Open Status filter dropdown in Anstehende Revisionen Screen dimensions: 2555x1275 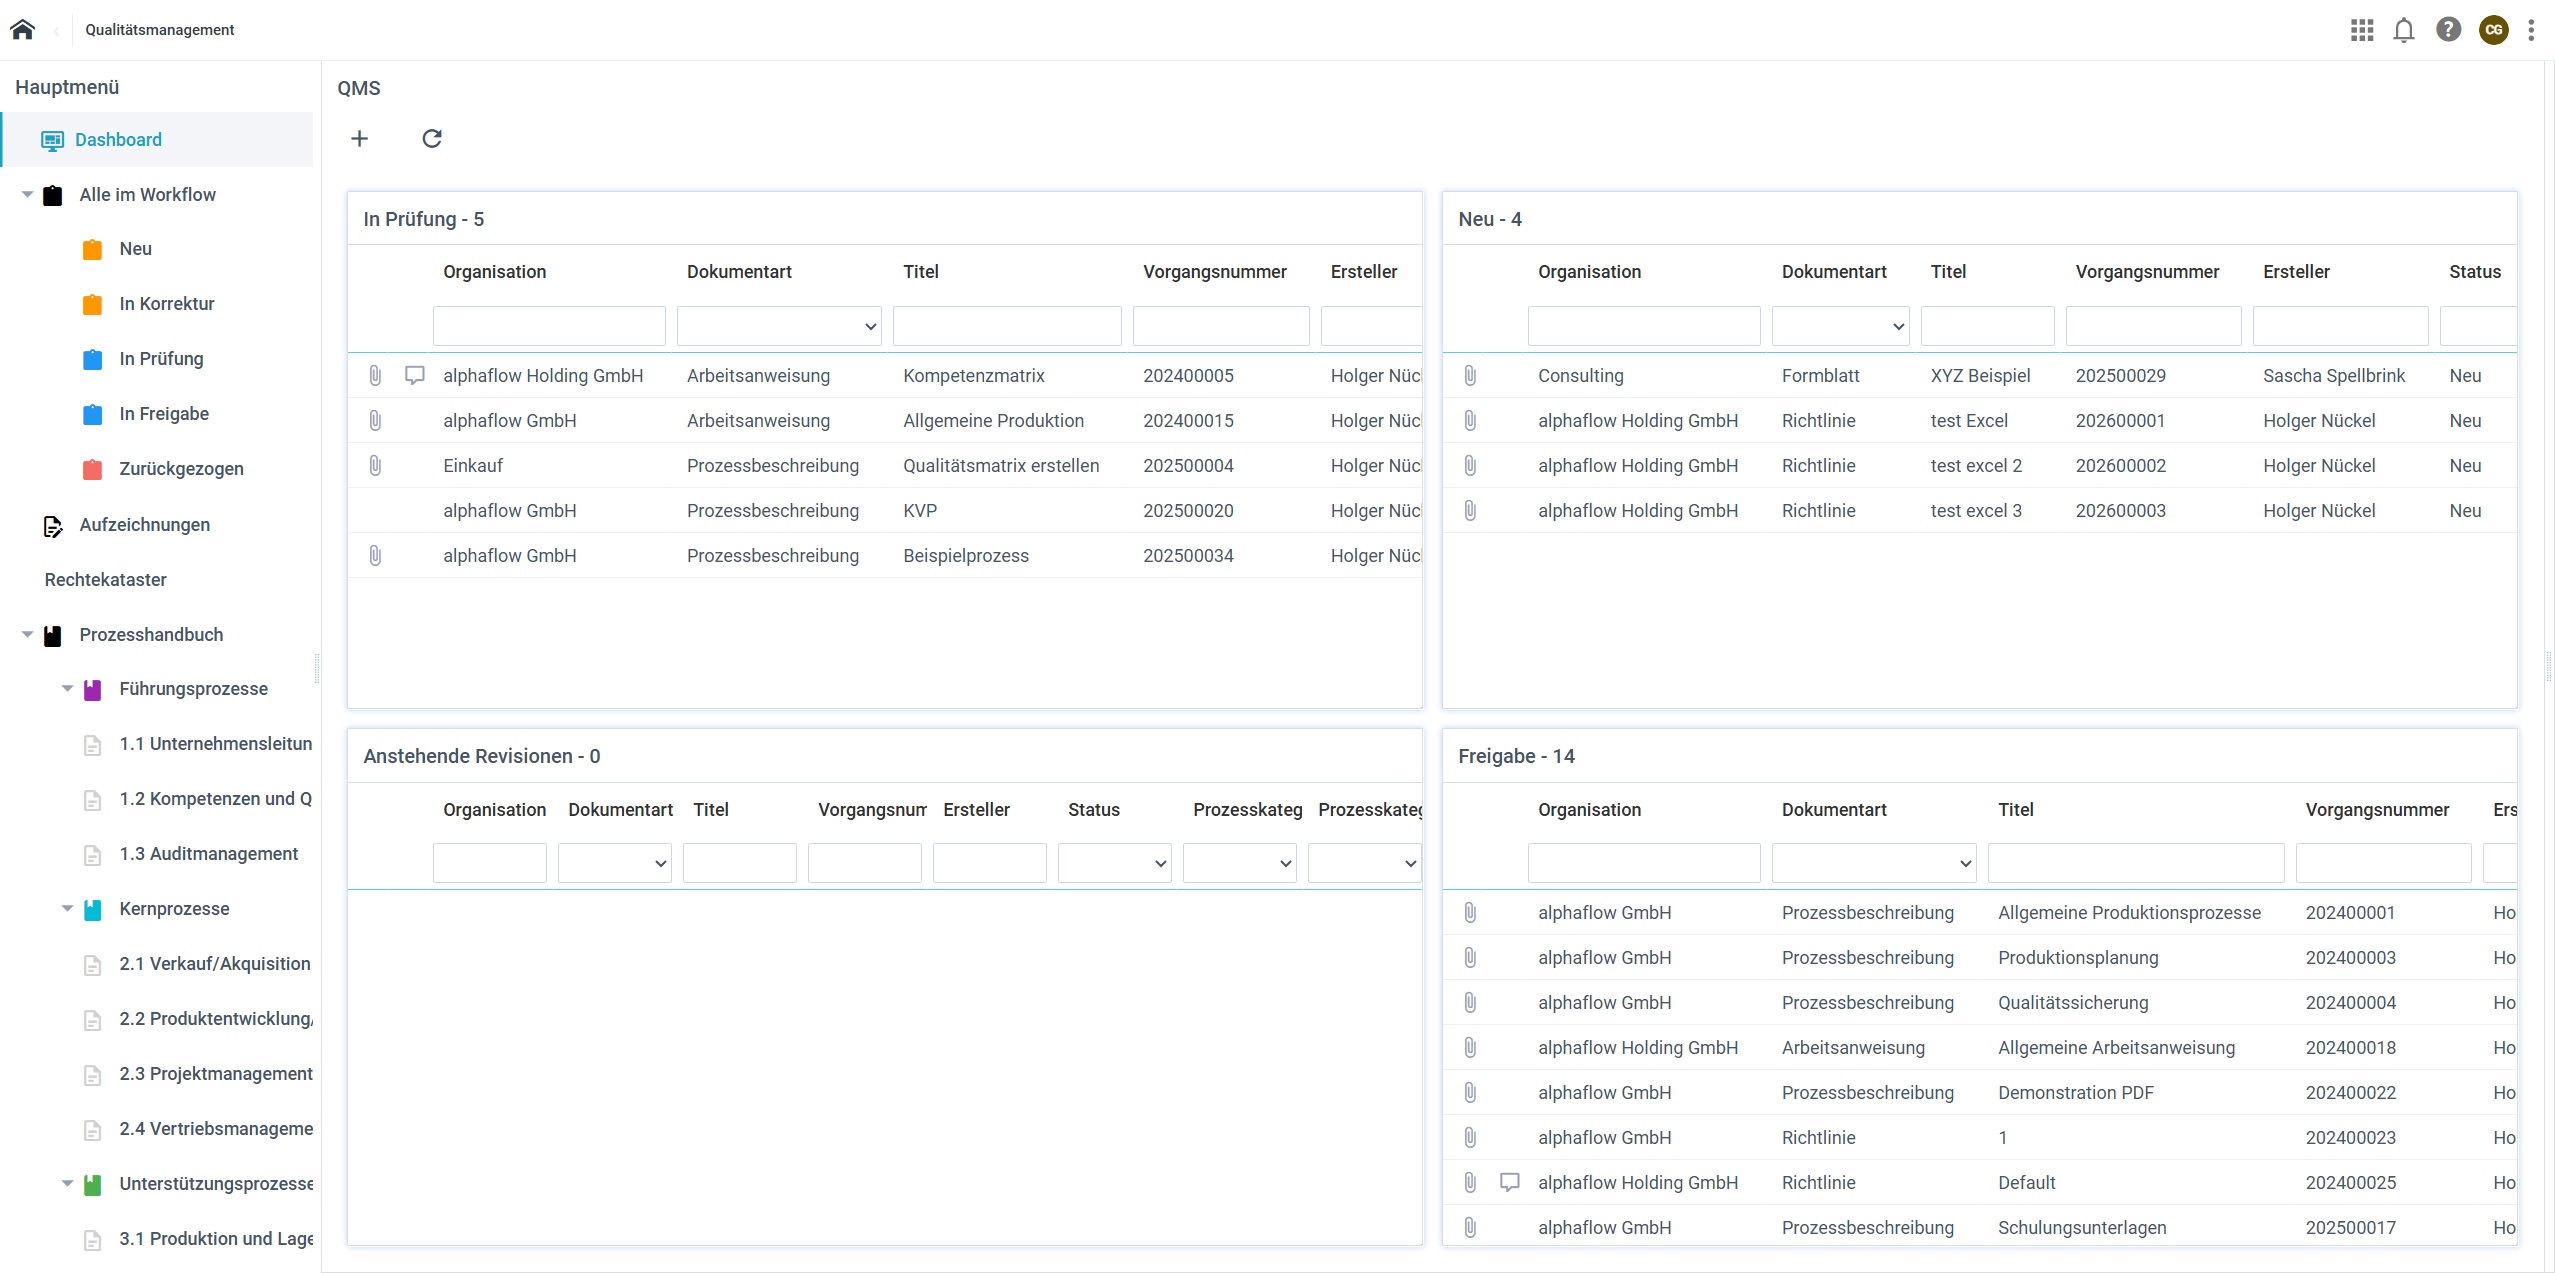[1114, 863]
